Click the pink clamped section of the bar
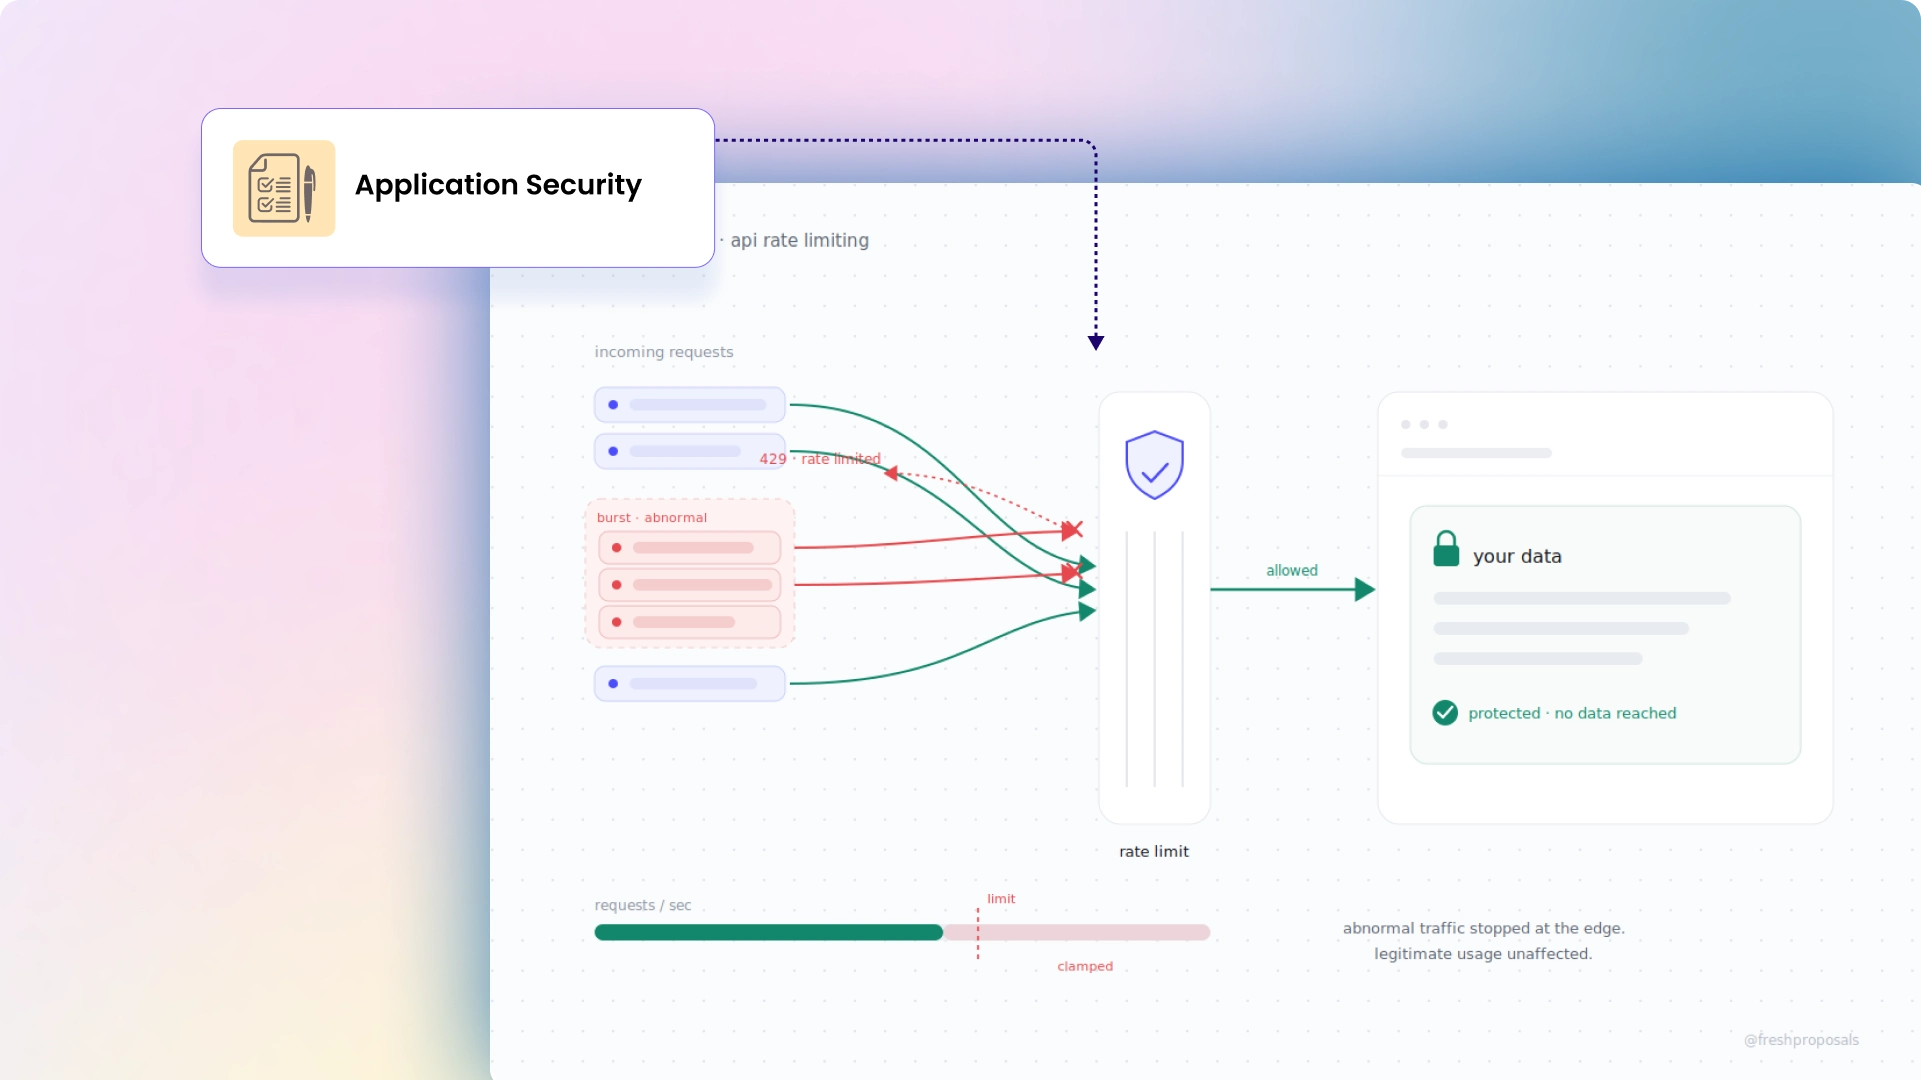This screenshot has width=1921, height=1080. coord(1077,933)
